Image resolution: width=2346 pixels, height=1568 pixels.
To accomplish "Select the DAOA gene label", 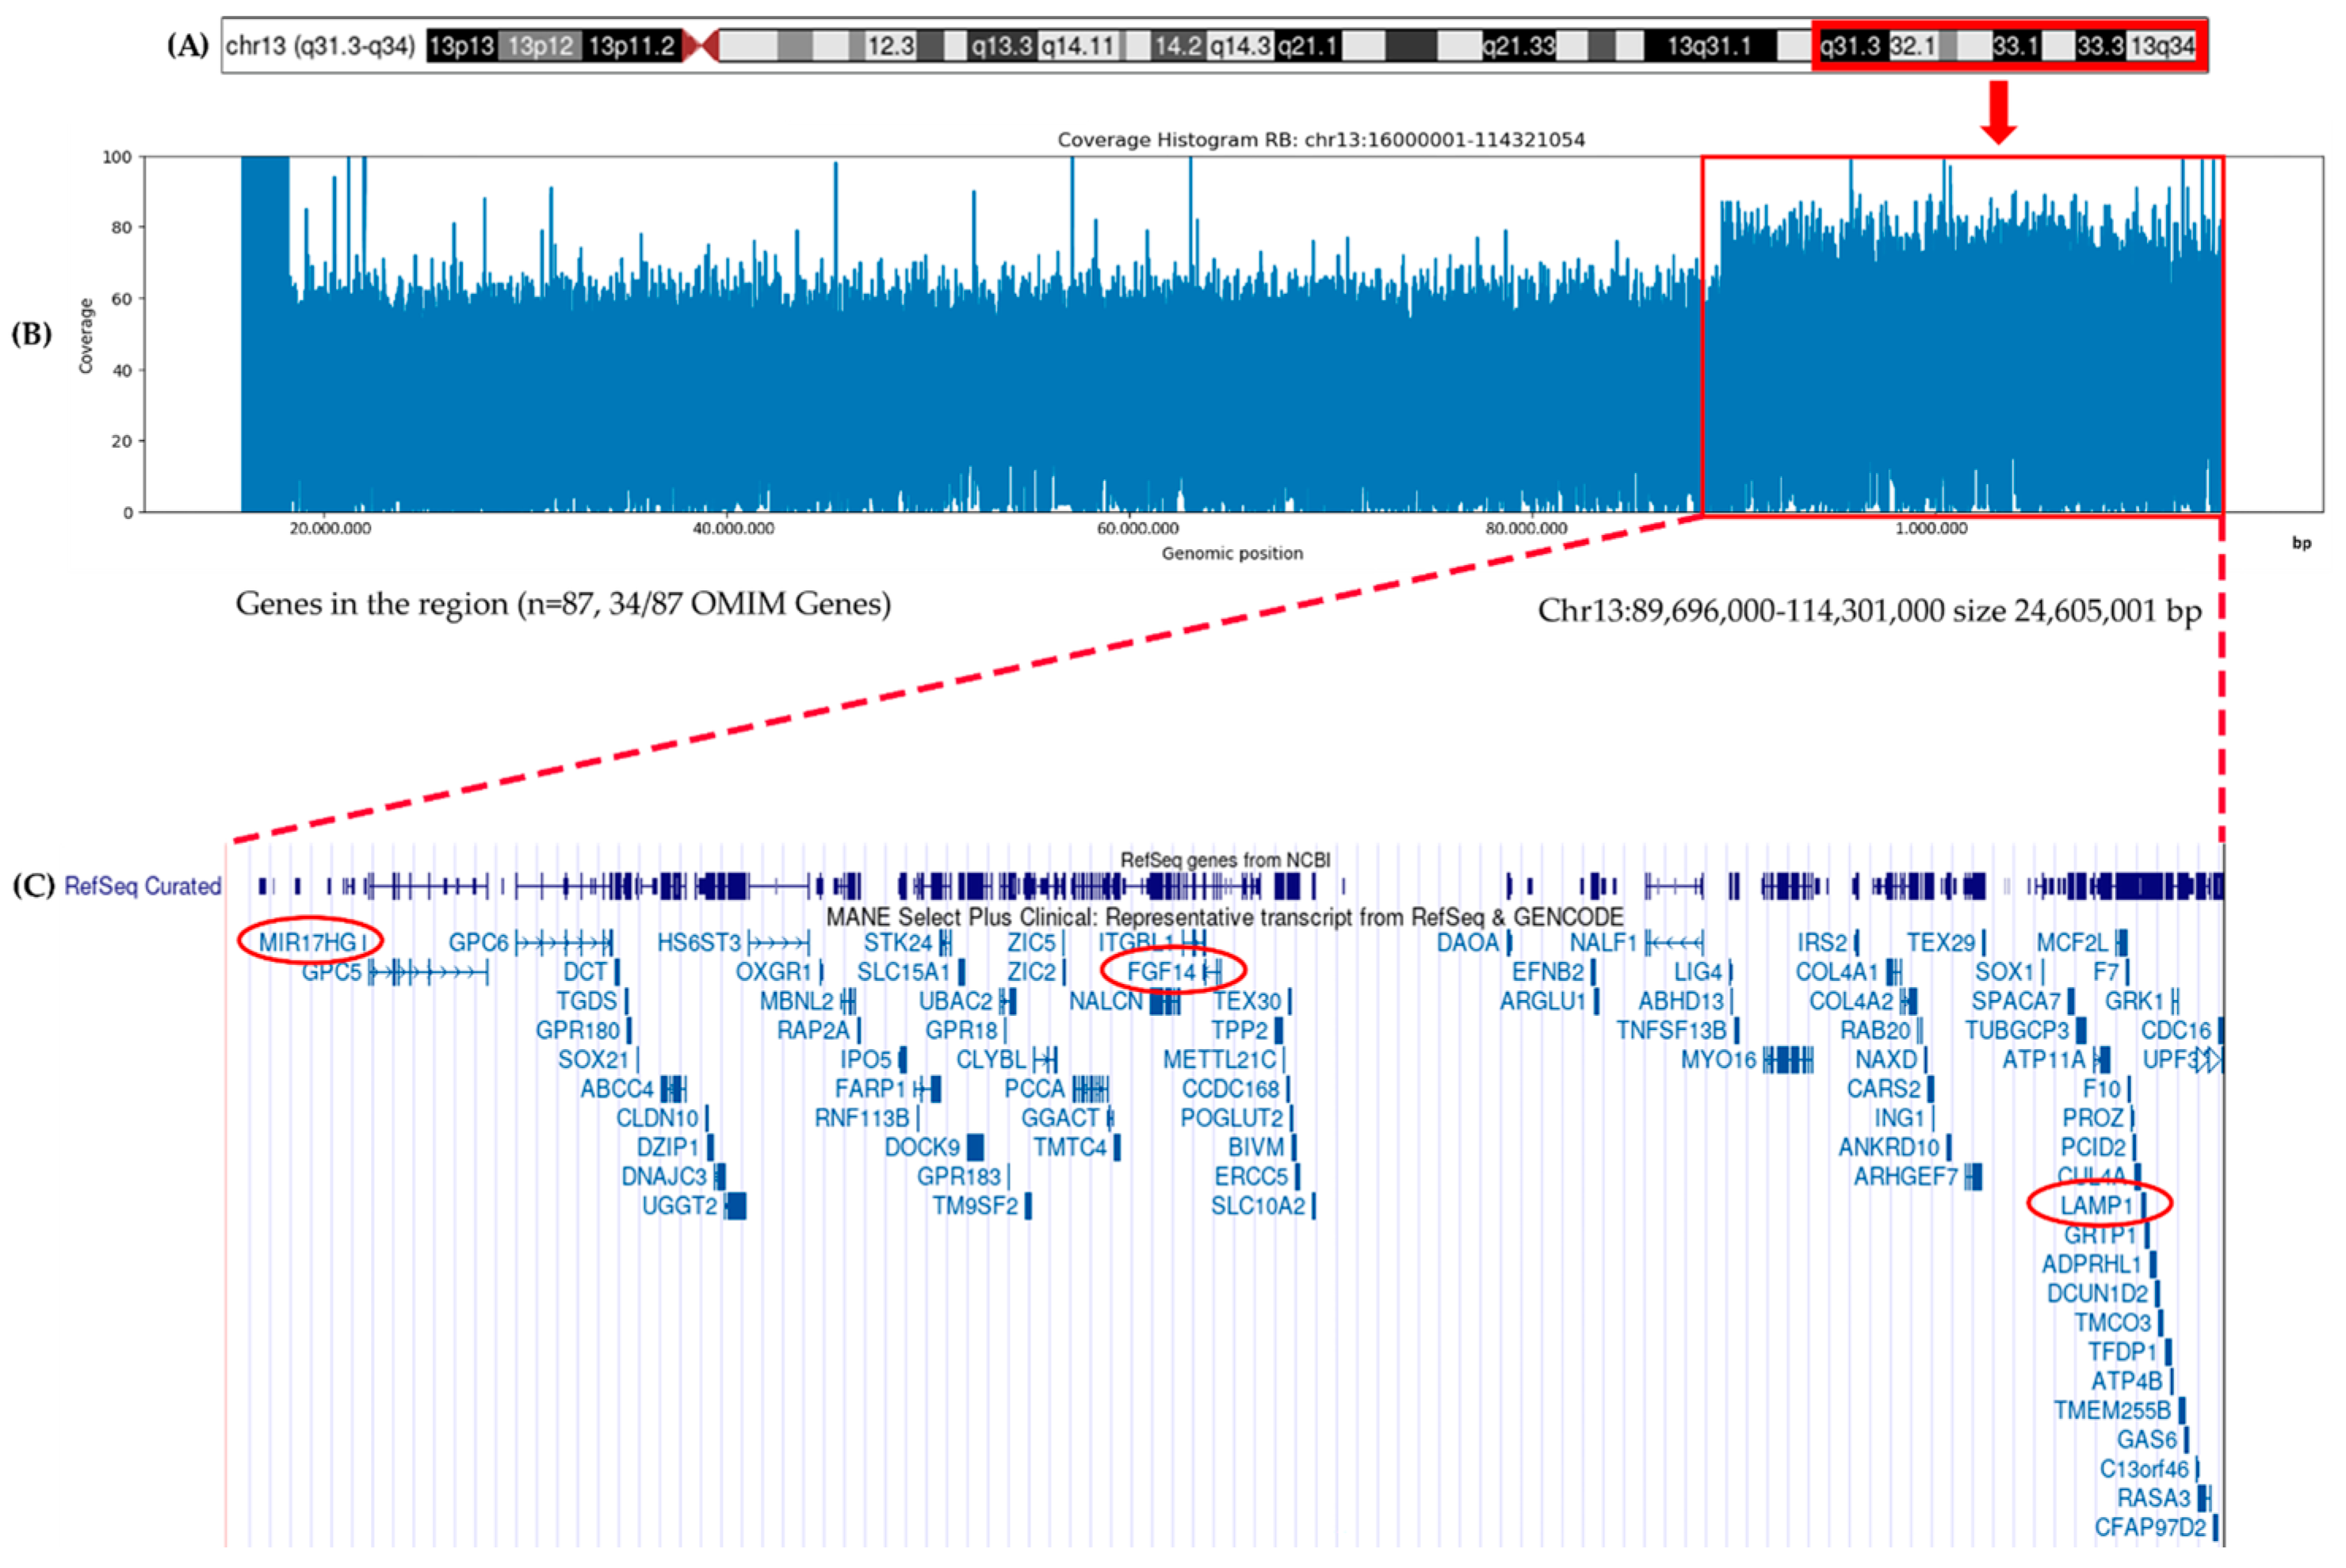I will click(1467, 942).
